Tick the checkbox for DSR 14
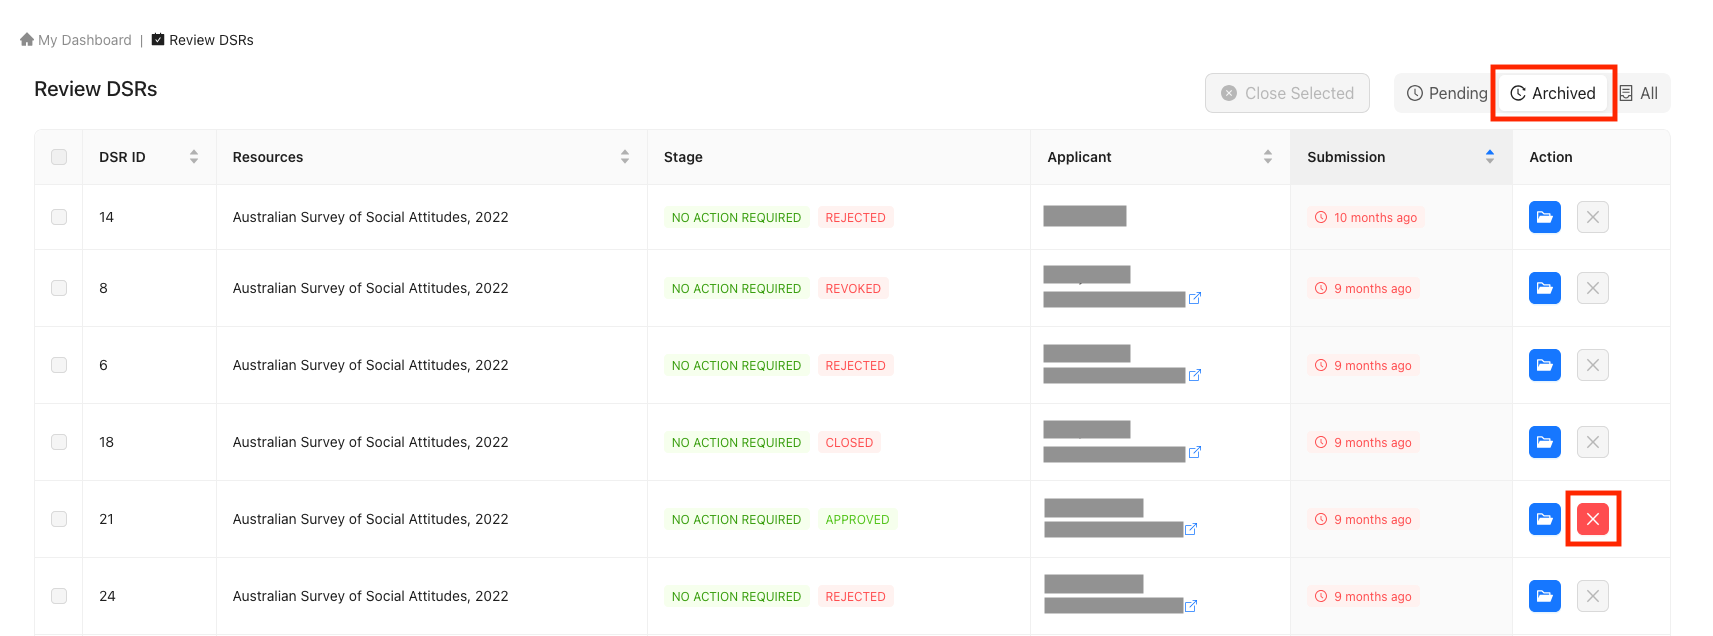Image resolution: width=1713 pixels, height=636 pixels. point(59,217)
